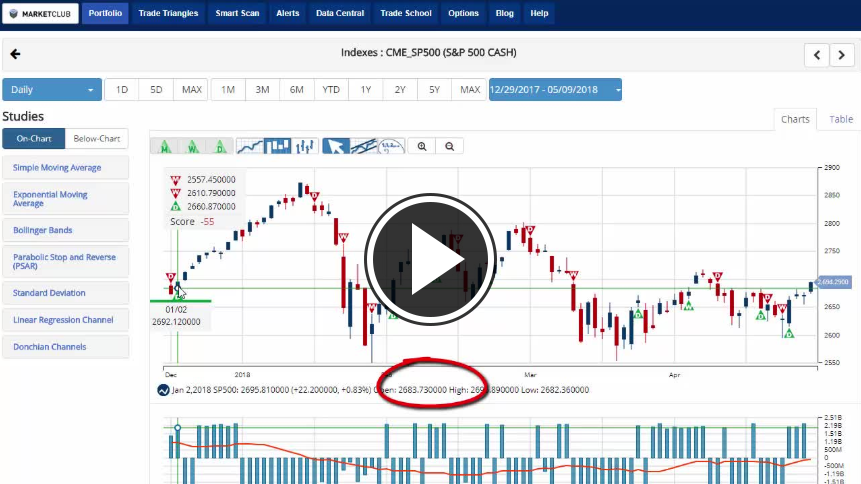Open the Portfolio menu
The height and width of the screenshot is (484, 861).
(105, 13)
